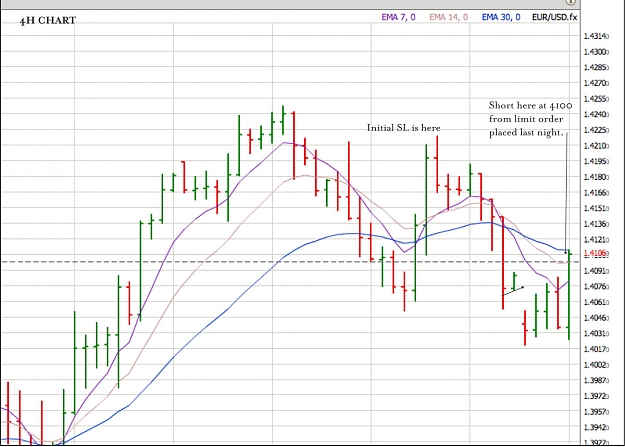Click the 1.3987 price axis label
Image resolution: width=625 pixels, height=447 pixels.
(596, 380)
